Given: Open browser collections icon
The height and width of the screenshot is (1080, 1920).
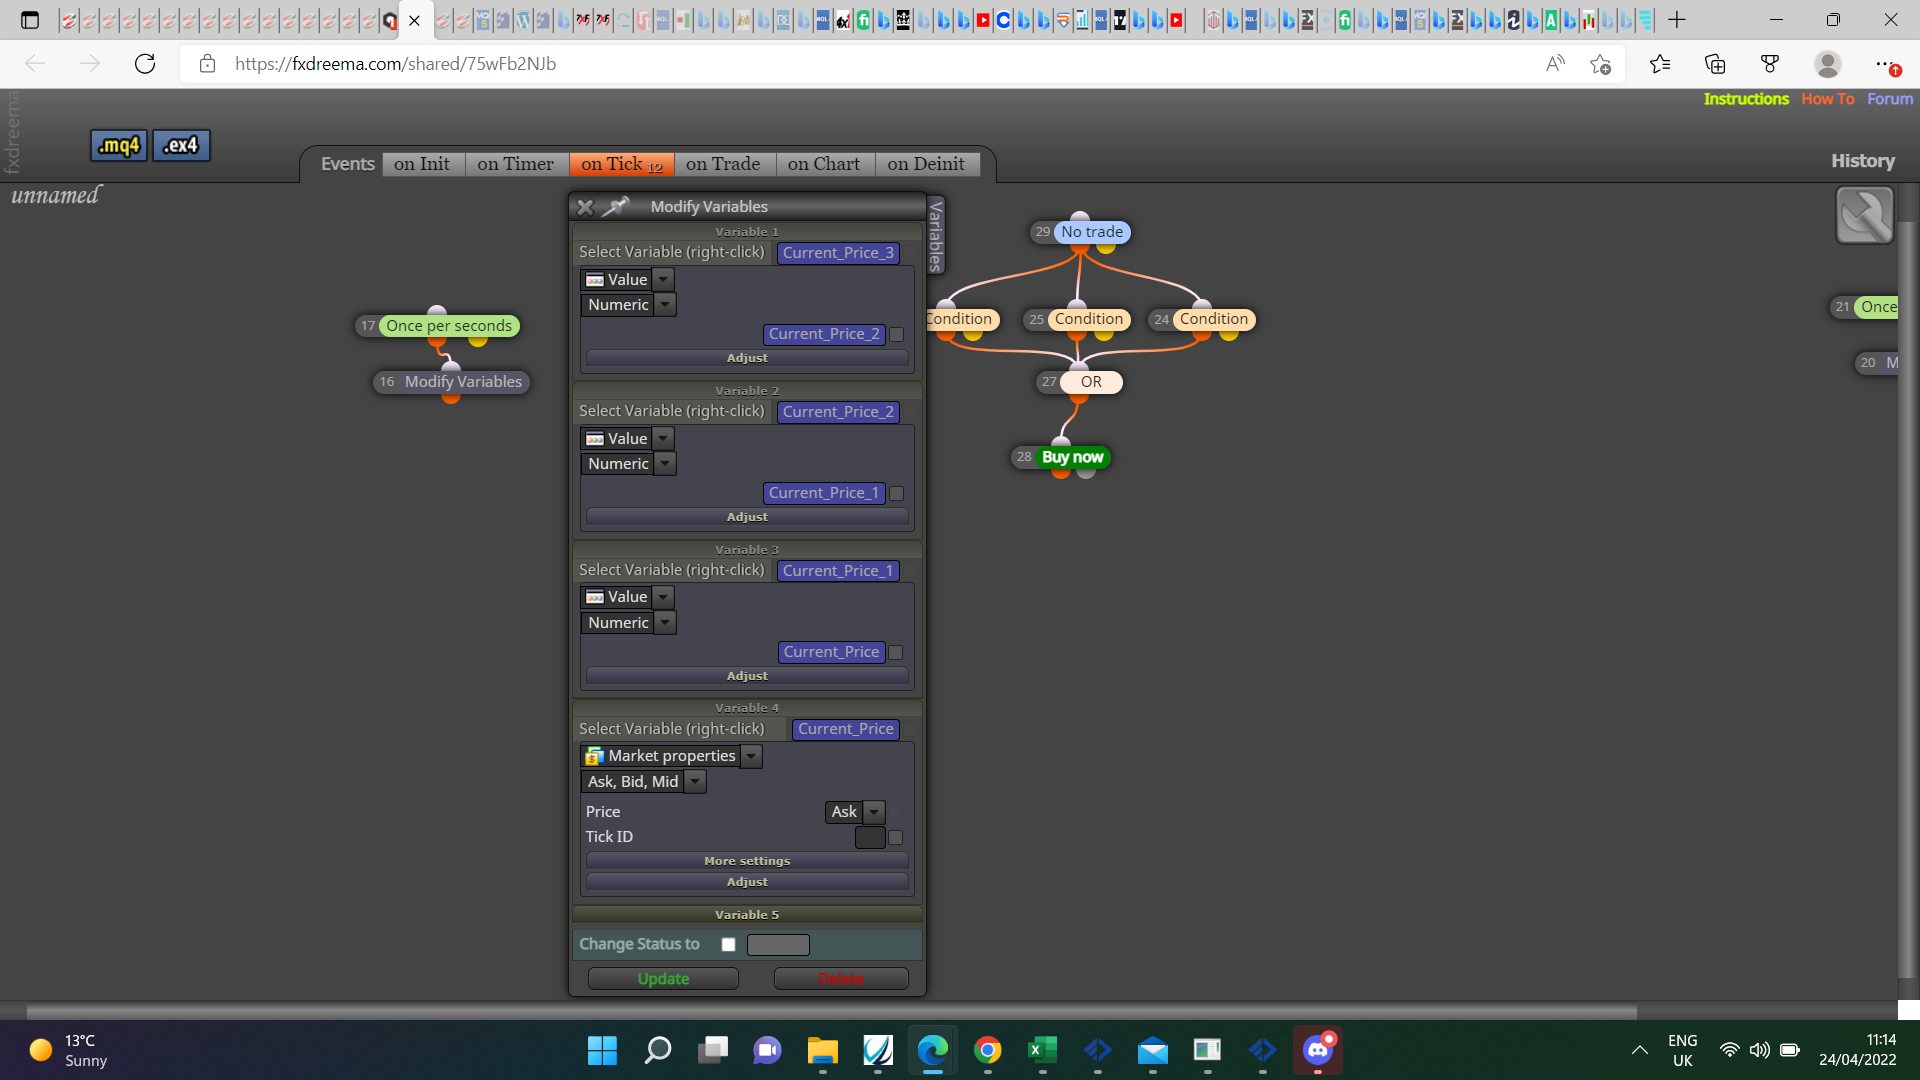Looking at the screenshot, I should (x=1715, y=64).
